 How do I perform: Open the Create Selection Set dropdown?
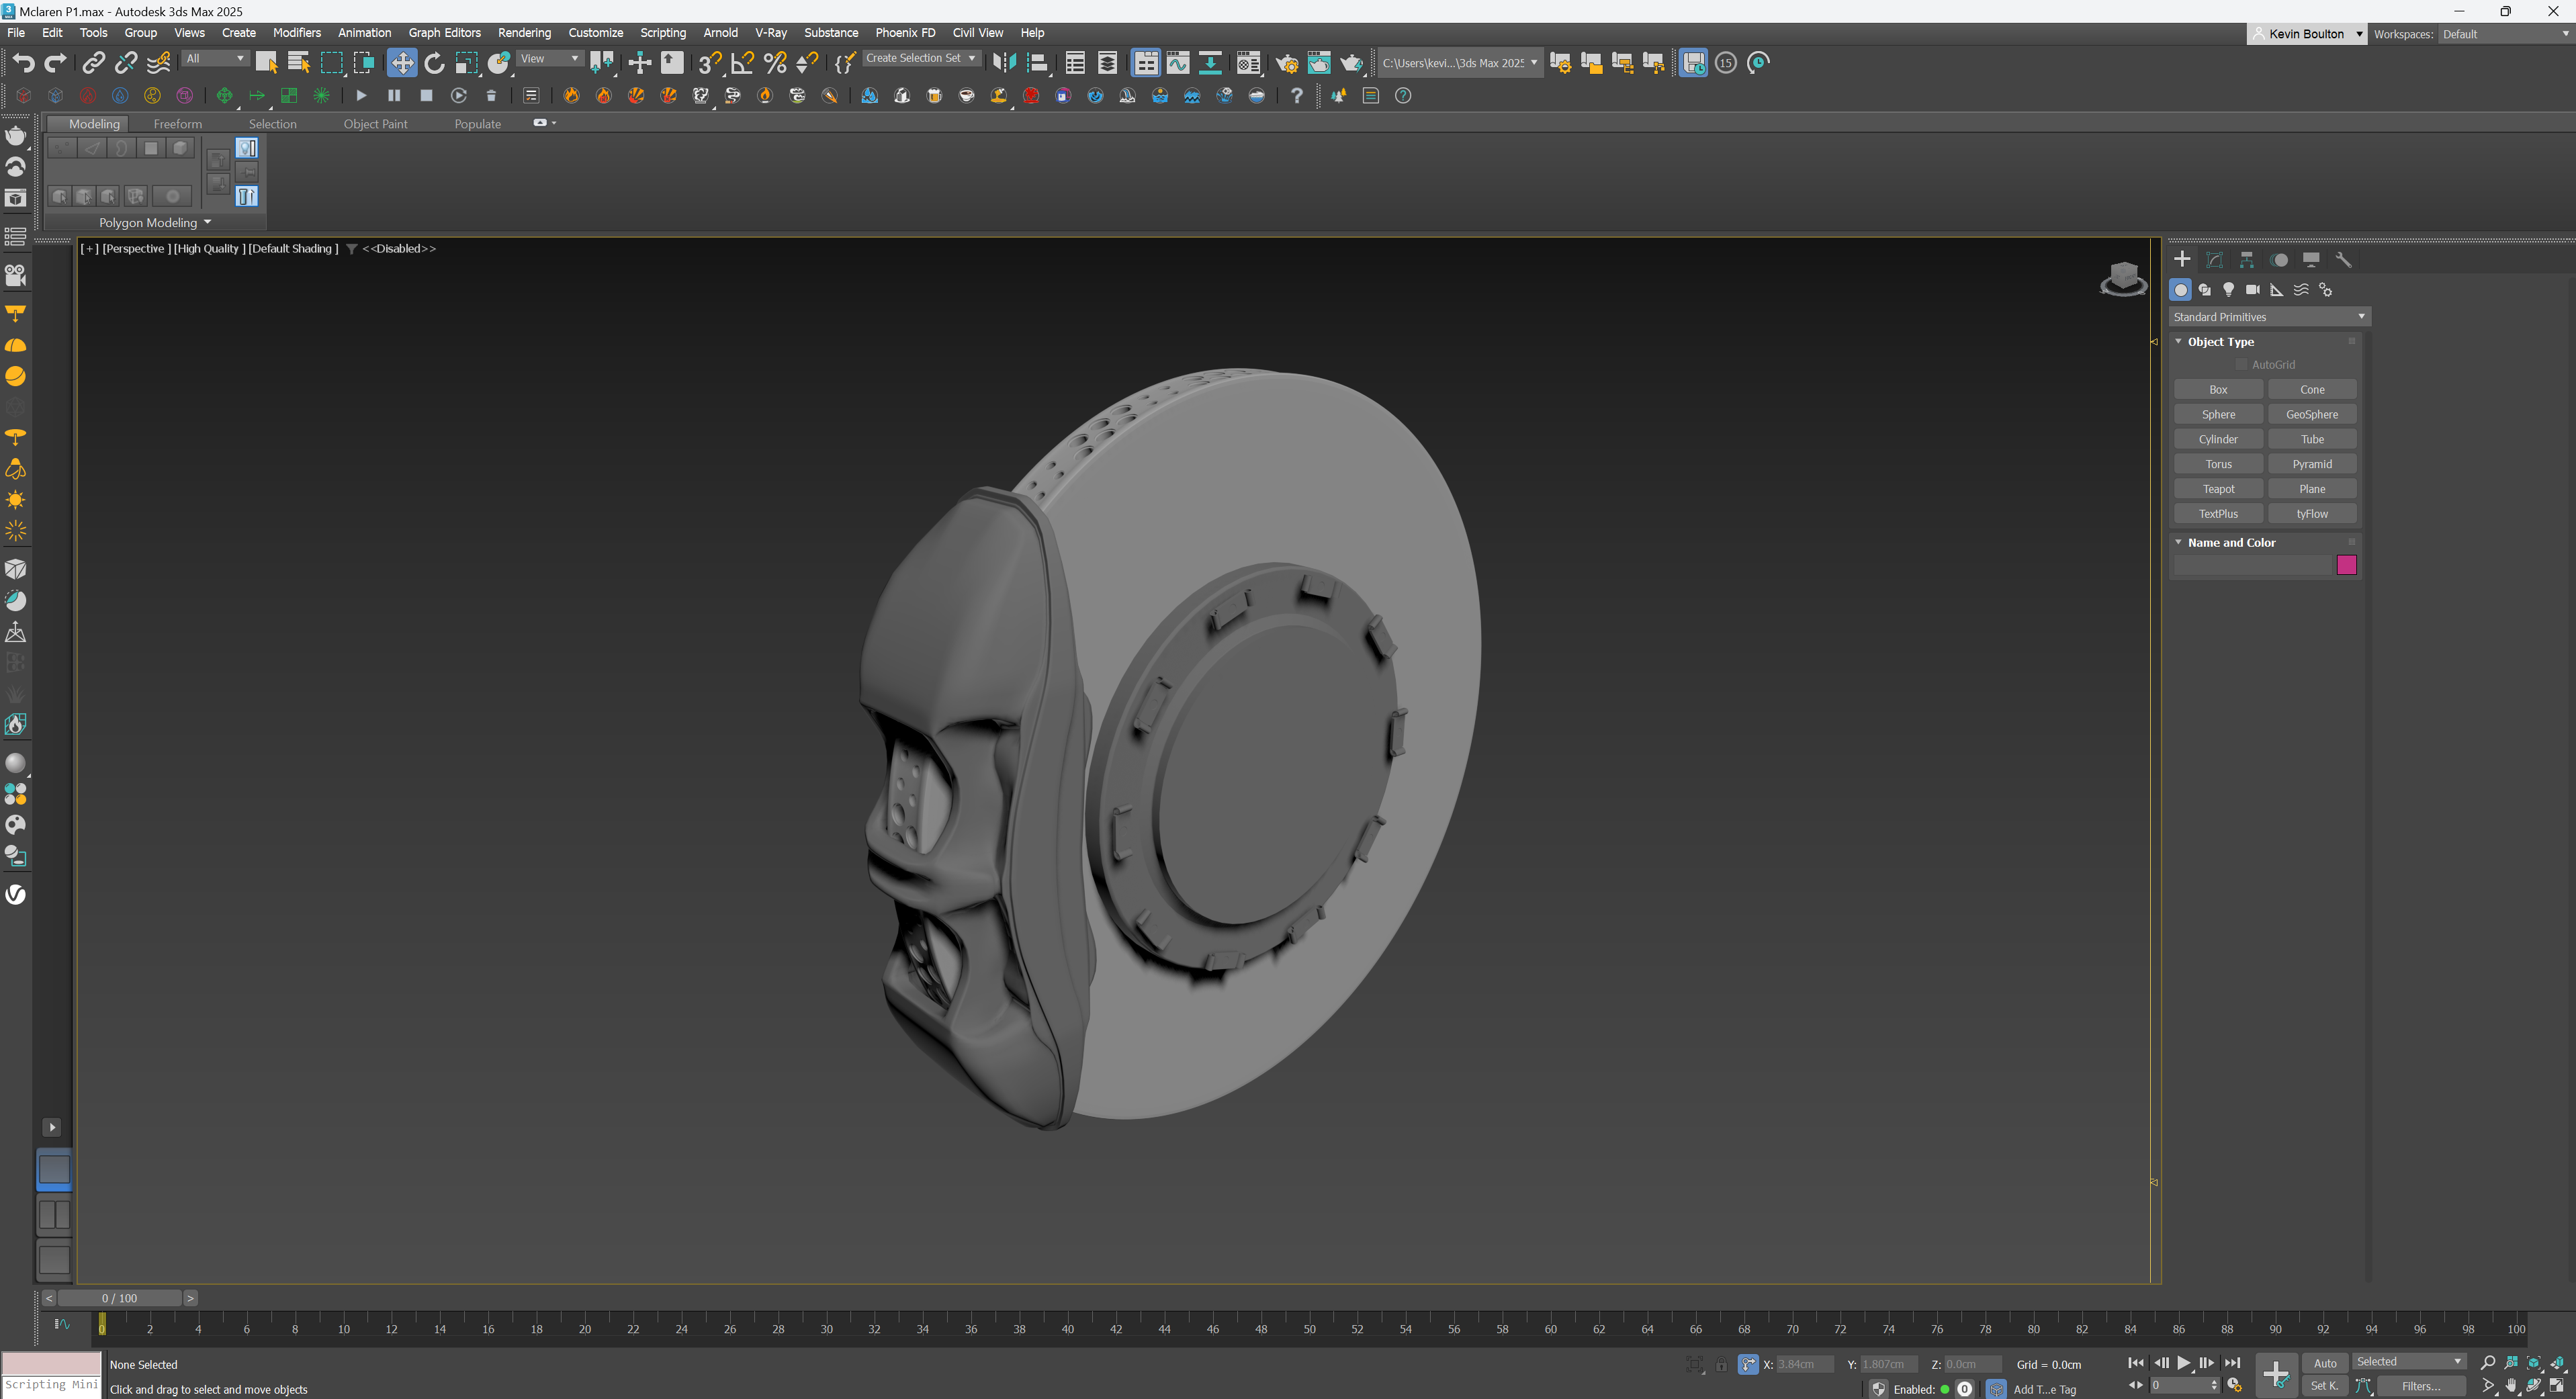(x=921, y=58)
